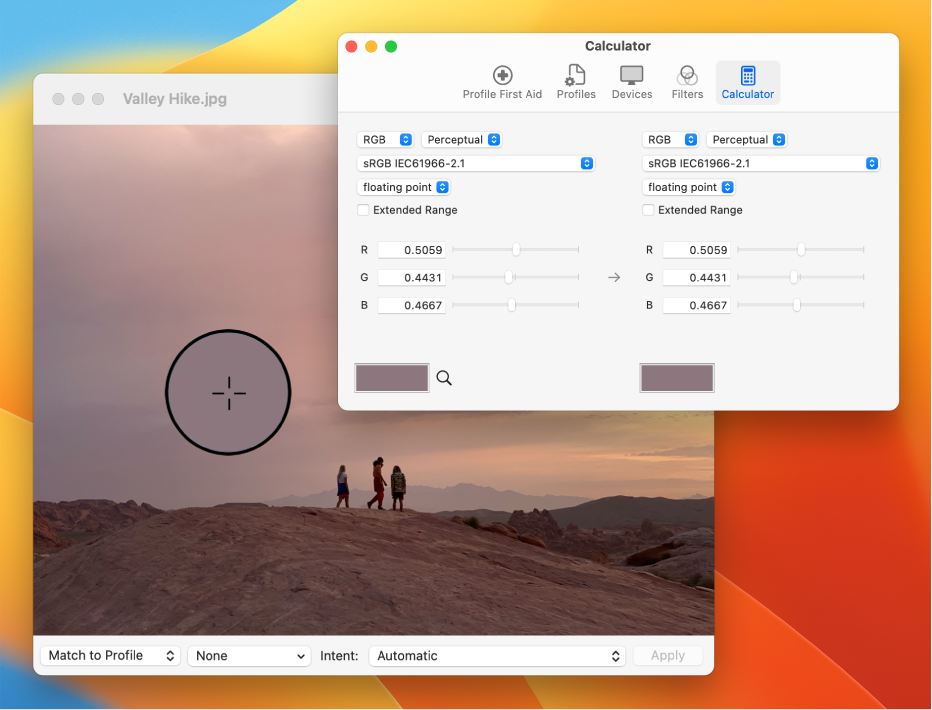Enable left Extended Range checkbox

363,210
